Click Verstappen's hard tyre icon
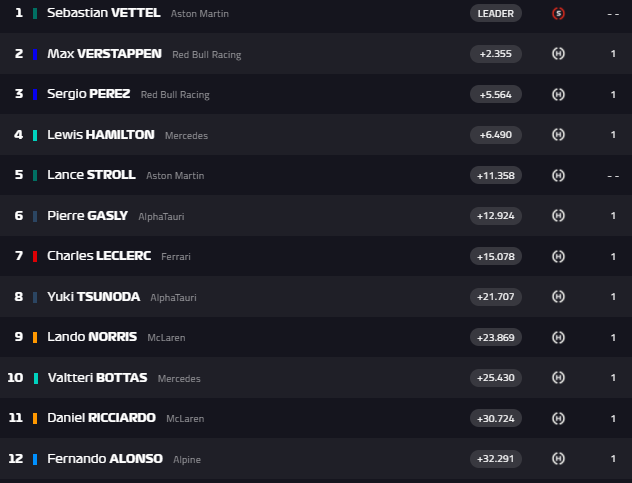 (558, 54)
